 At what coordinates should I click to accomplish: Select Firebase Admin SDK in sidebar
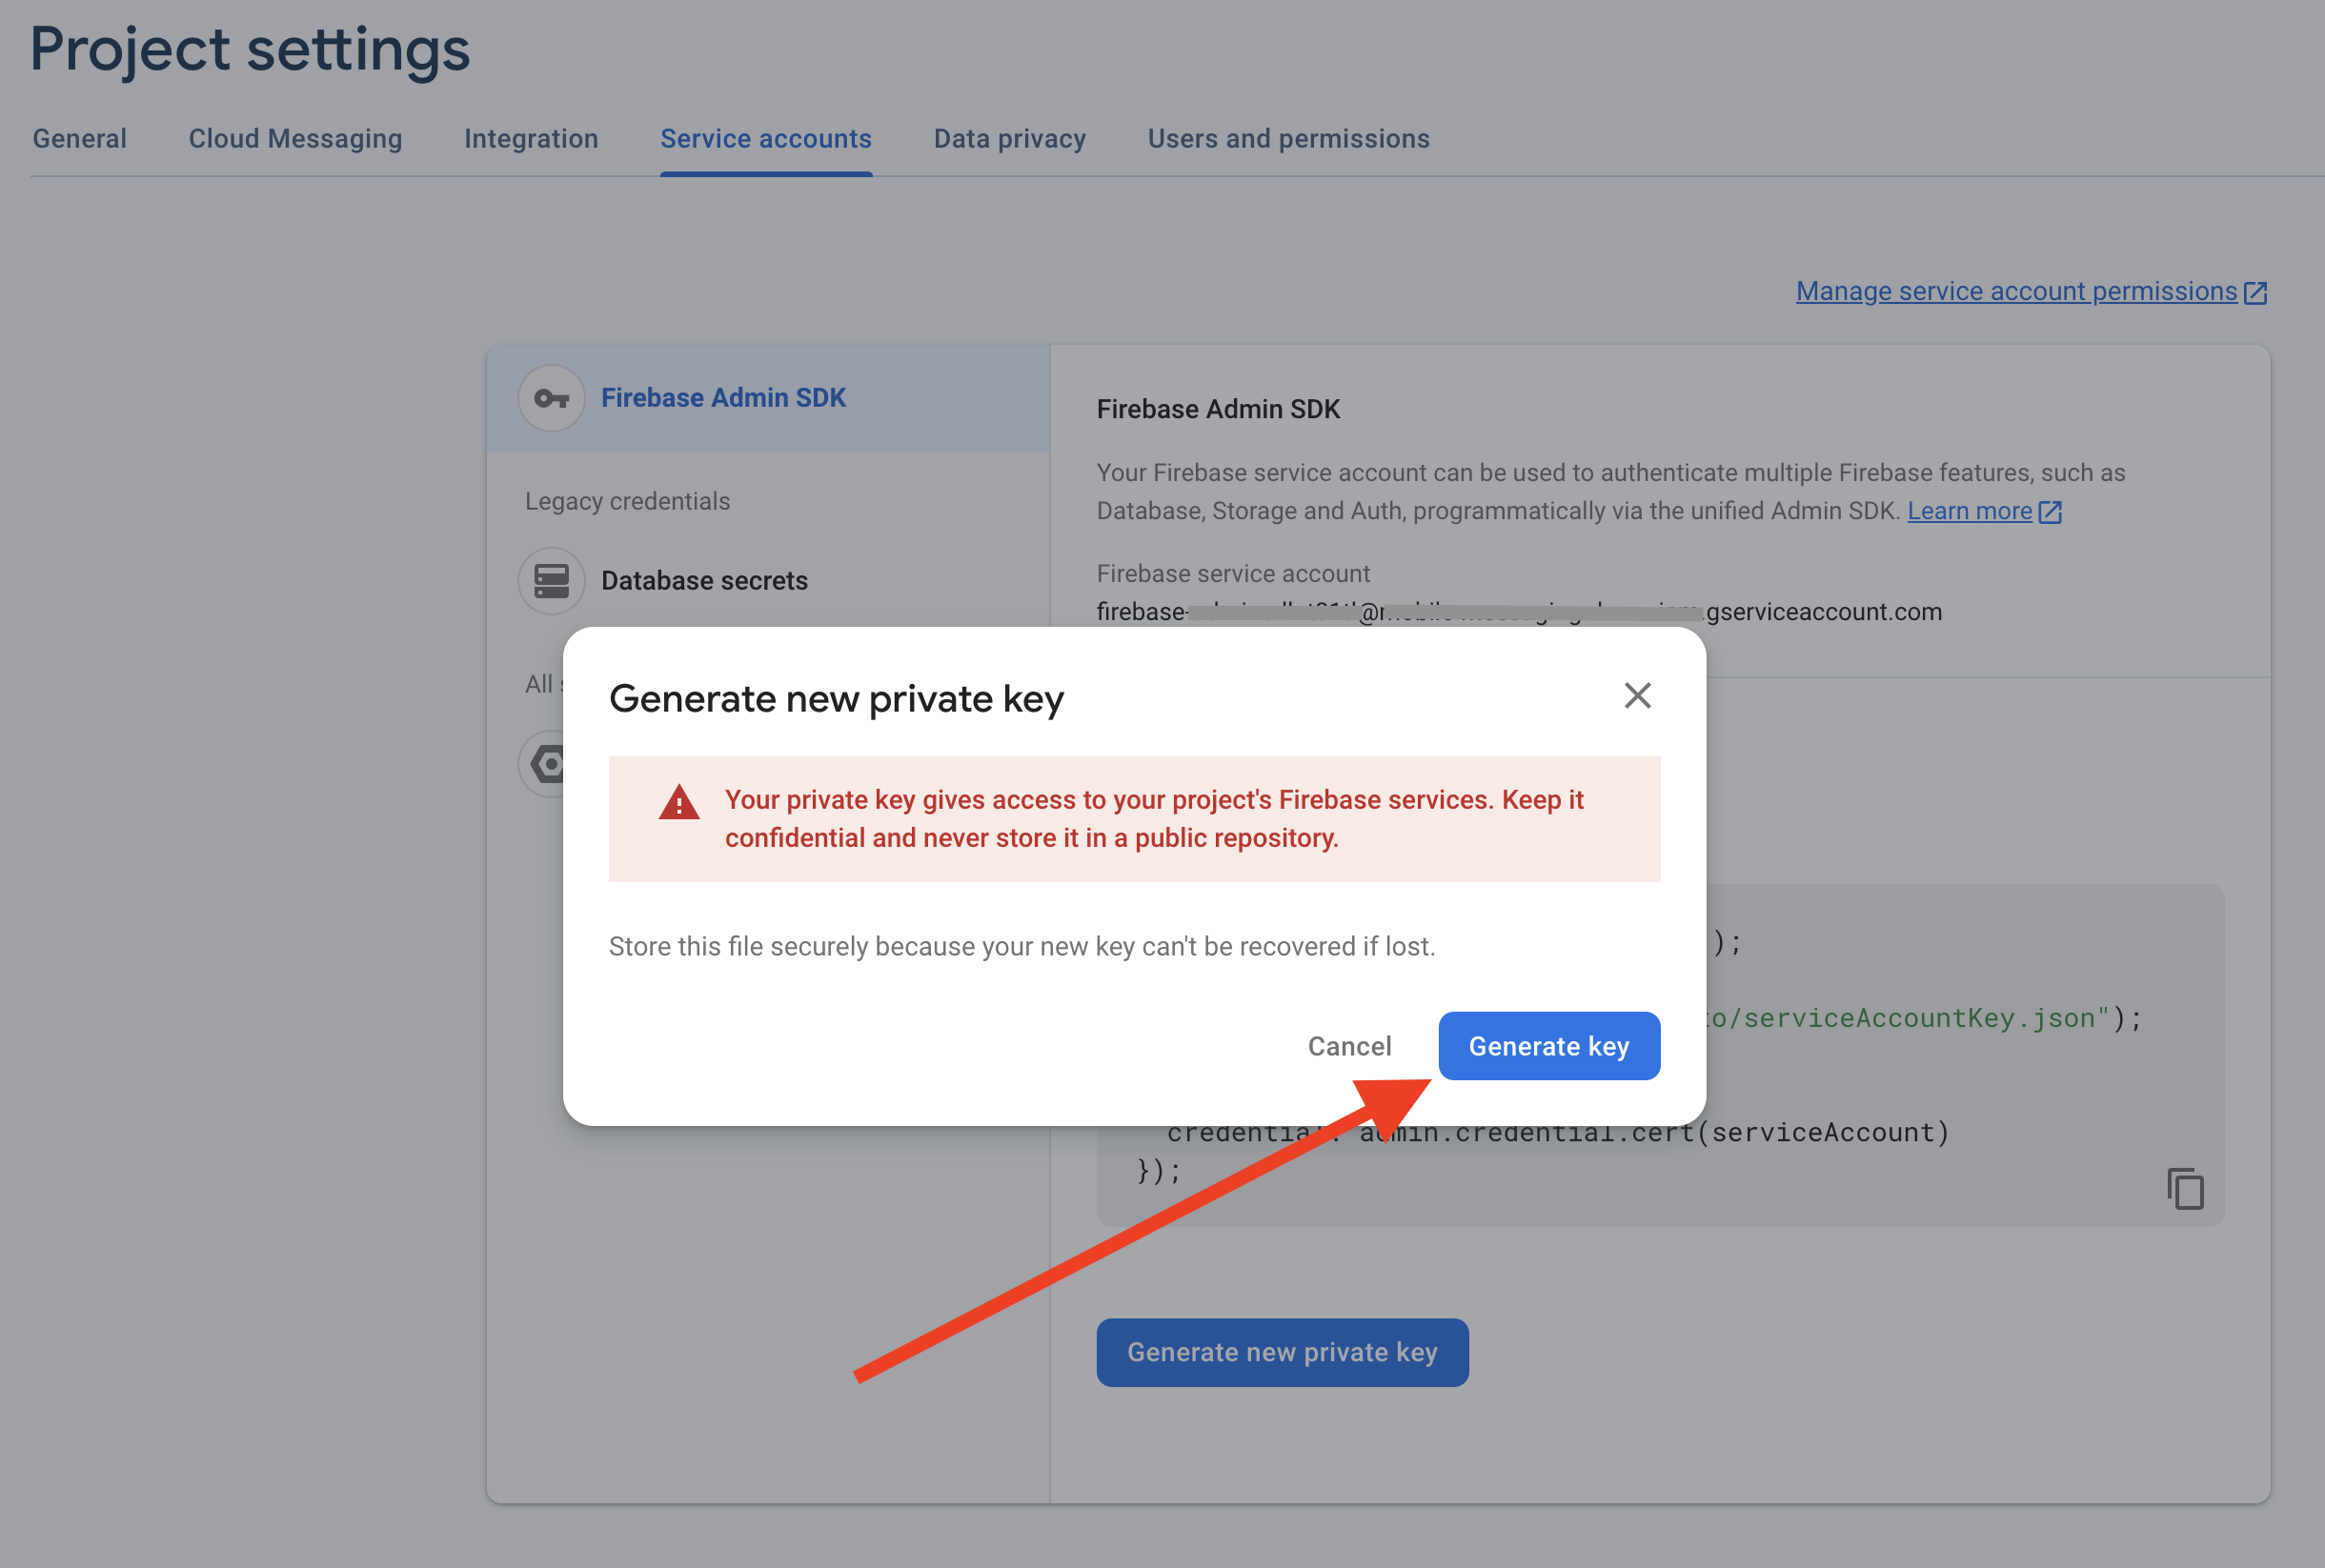click(768, 398)
